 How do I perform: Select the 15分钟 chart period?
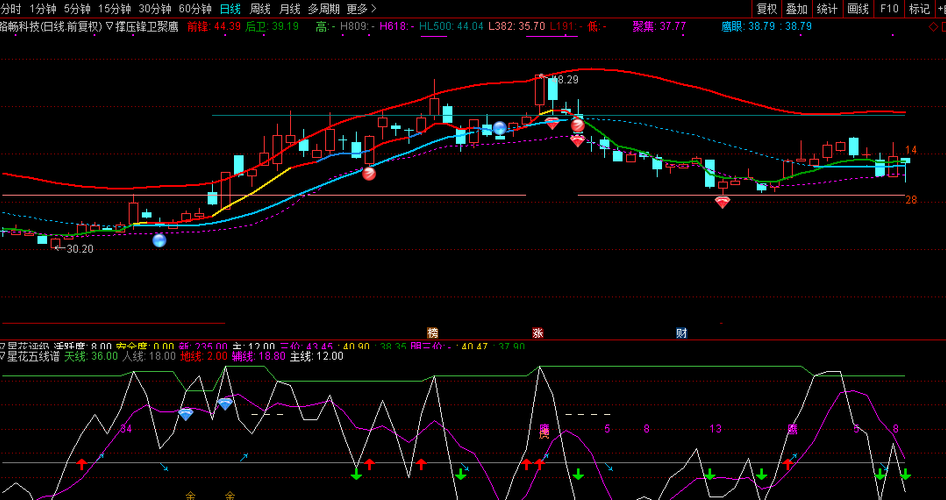click(113, 9)
